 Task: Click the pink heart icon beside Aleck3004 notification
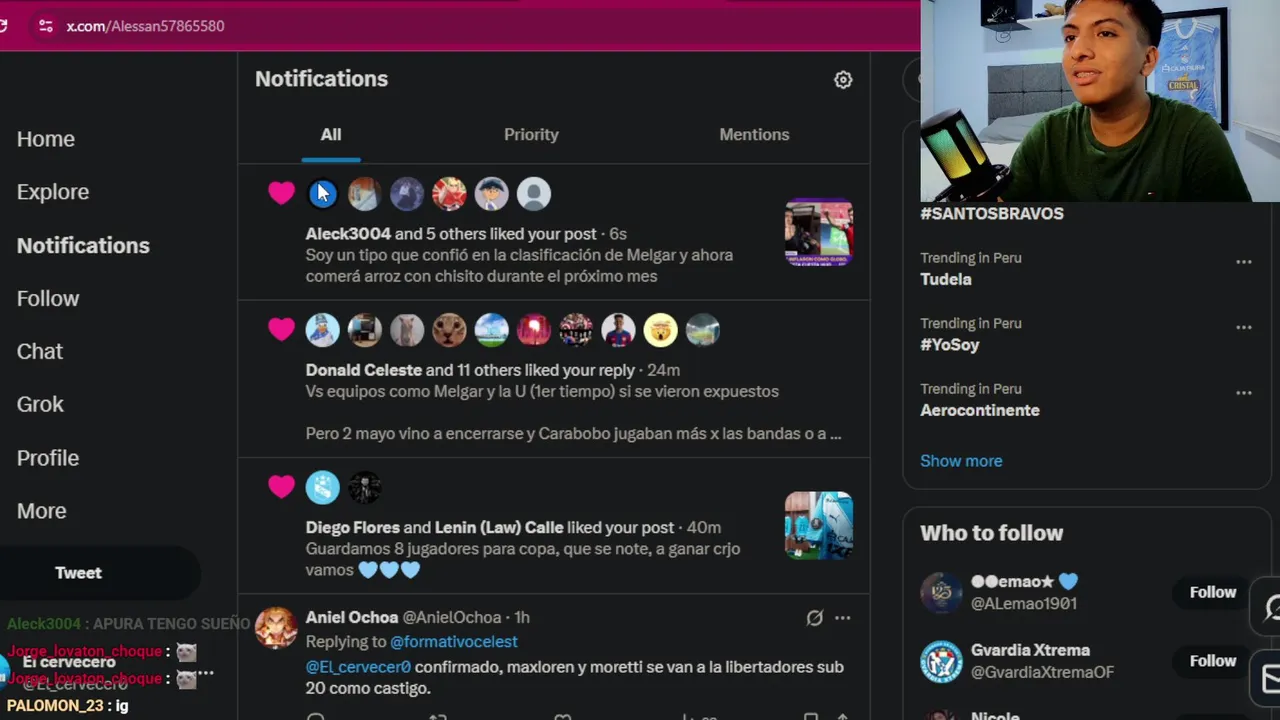point(281,193)
